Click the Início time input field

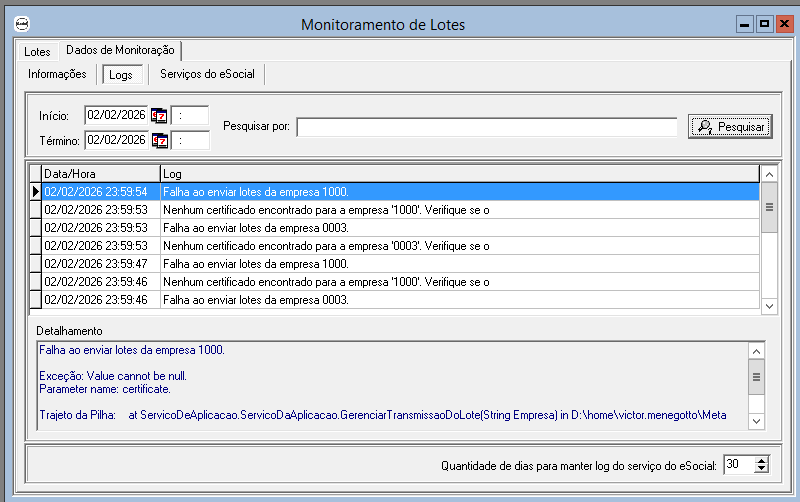click(x=190, y=115)
